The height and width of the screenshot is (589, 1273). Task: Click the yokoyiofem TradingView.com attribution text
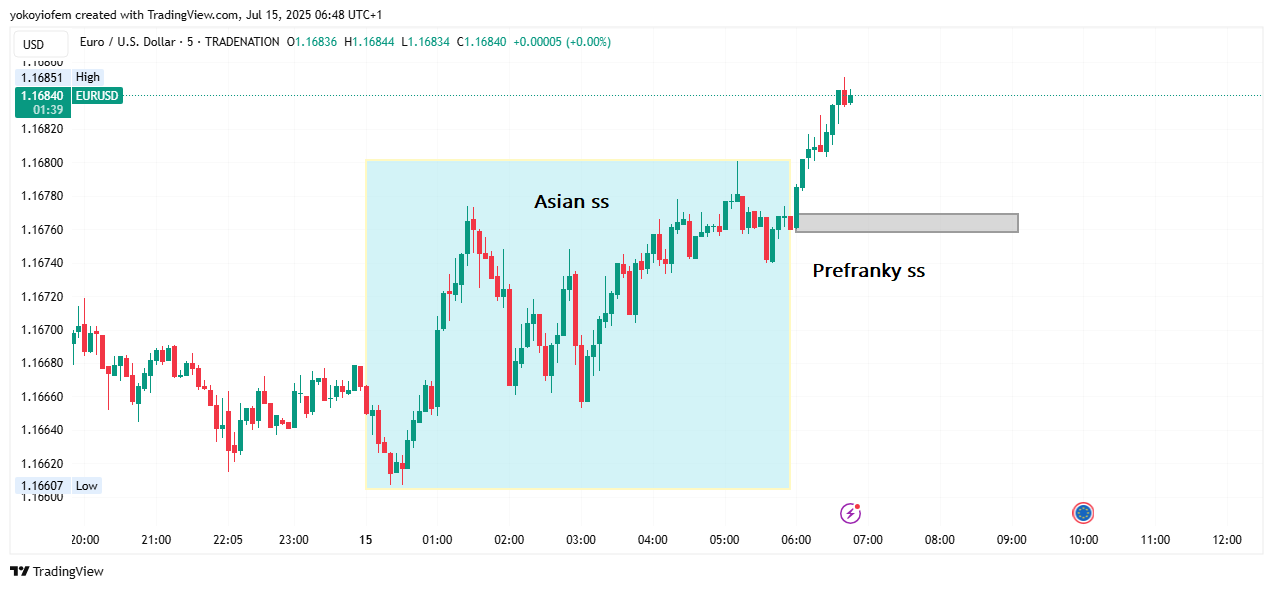point(196,15)
